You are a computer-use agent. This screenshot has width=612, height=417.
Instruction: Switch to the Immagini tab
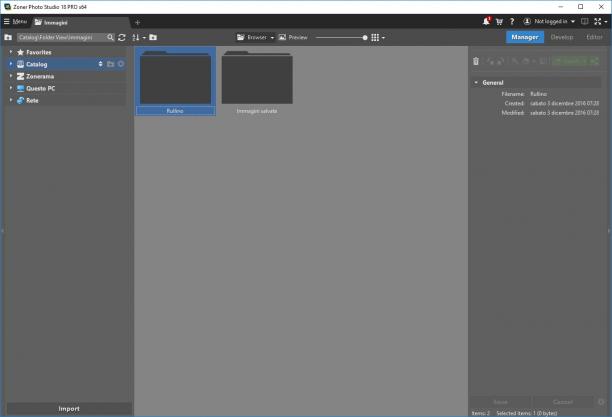51,23
